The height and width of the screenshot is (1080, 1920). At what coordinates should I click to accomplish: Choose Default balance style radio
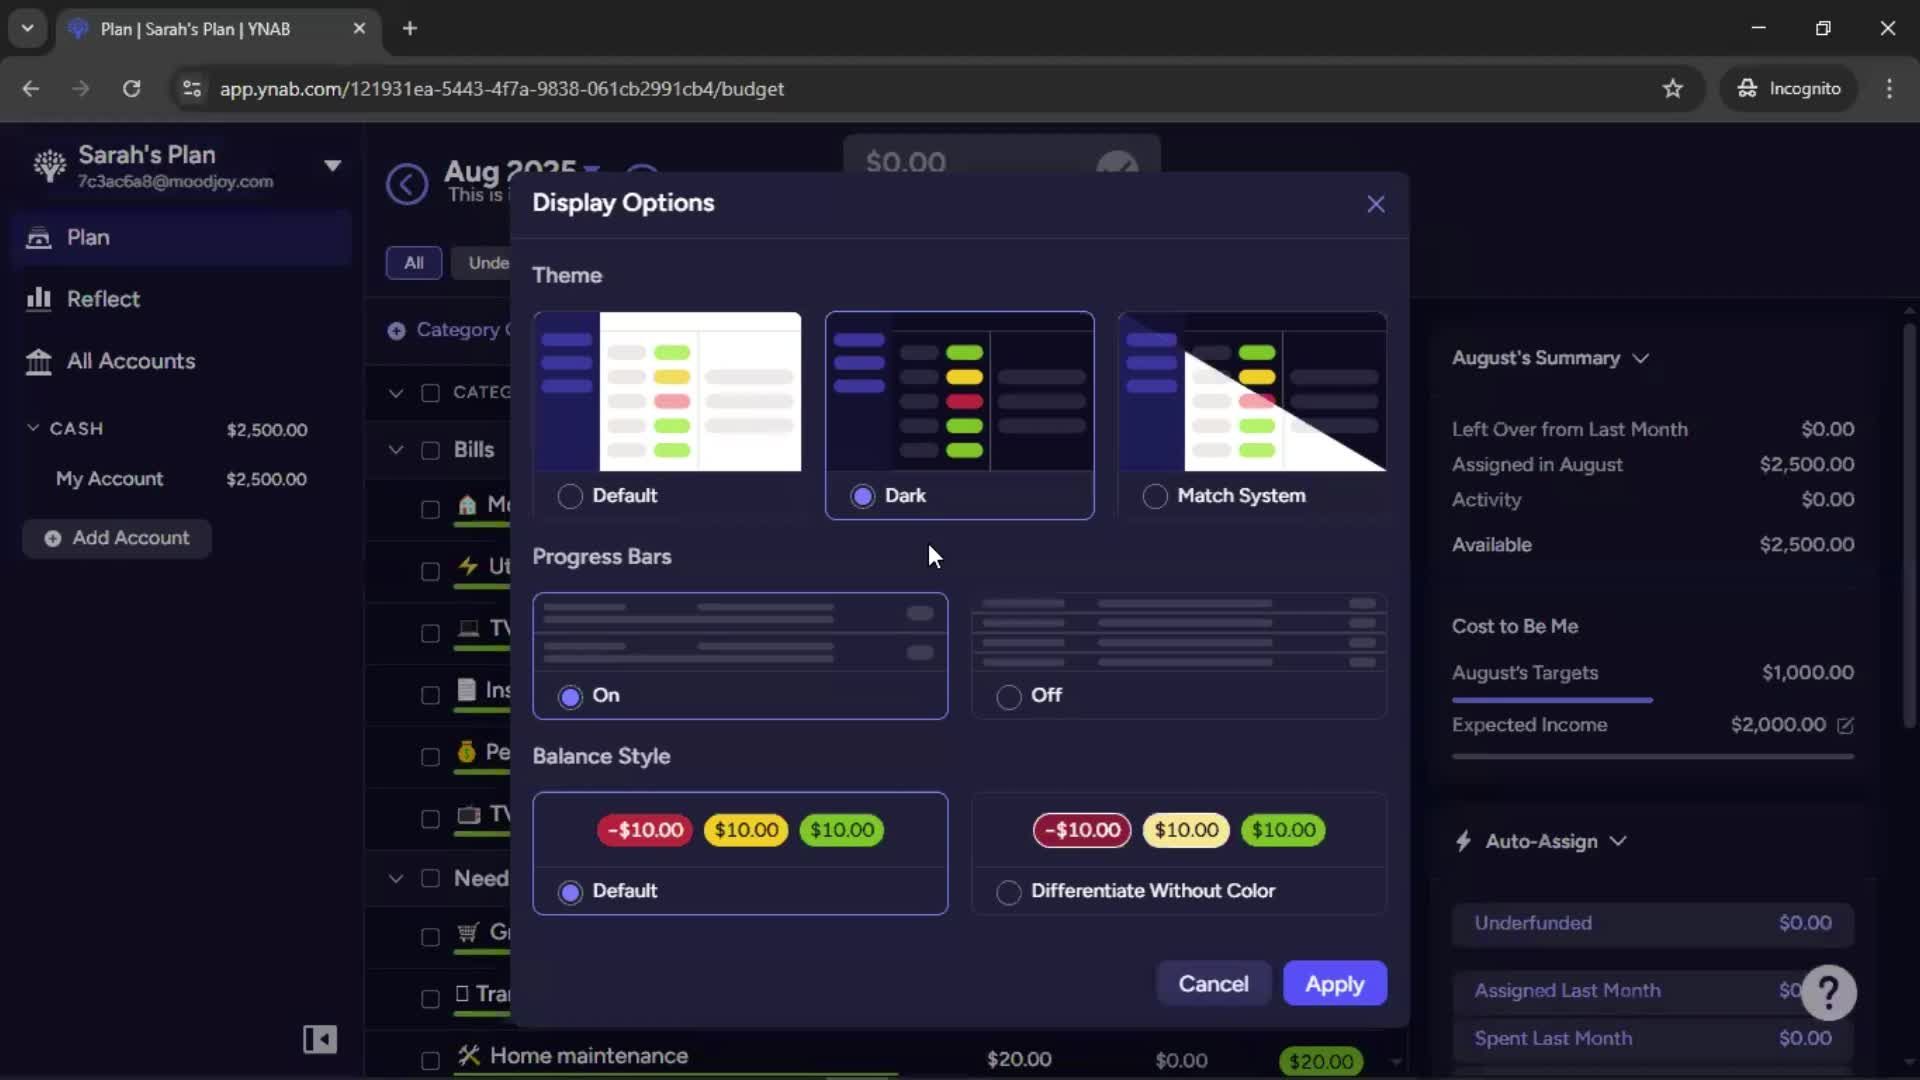pos(570,892)
